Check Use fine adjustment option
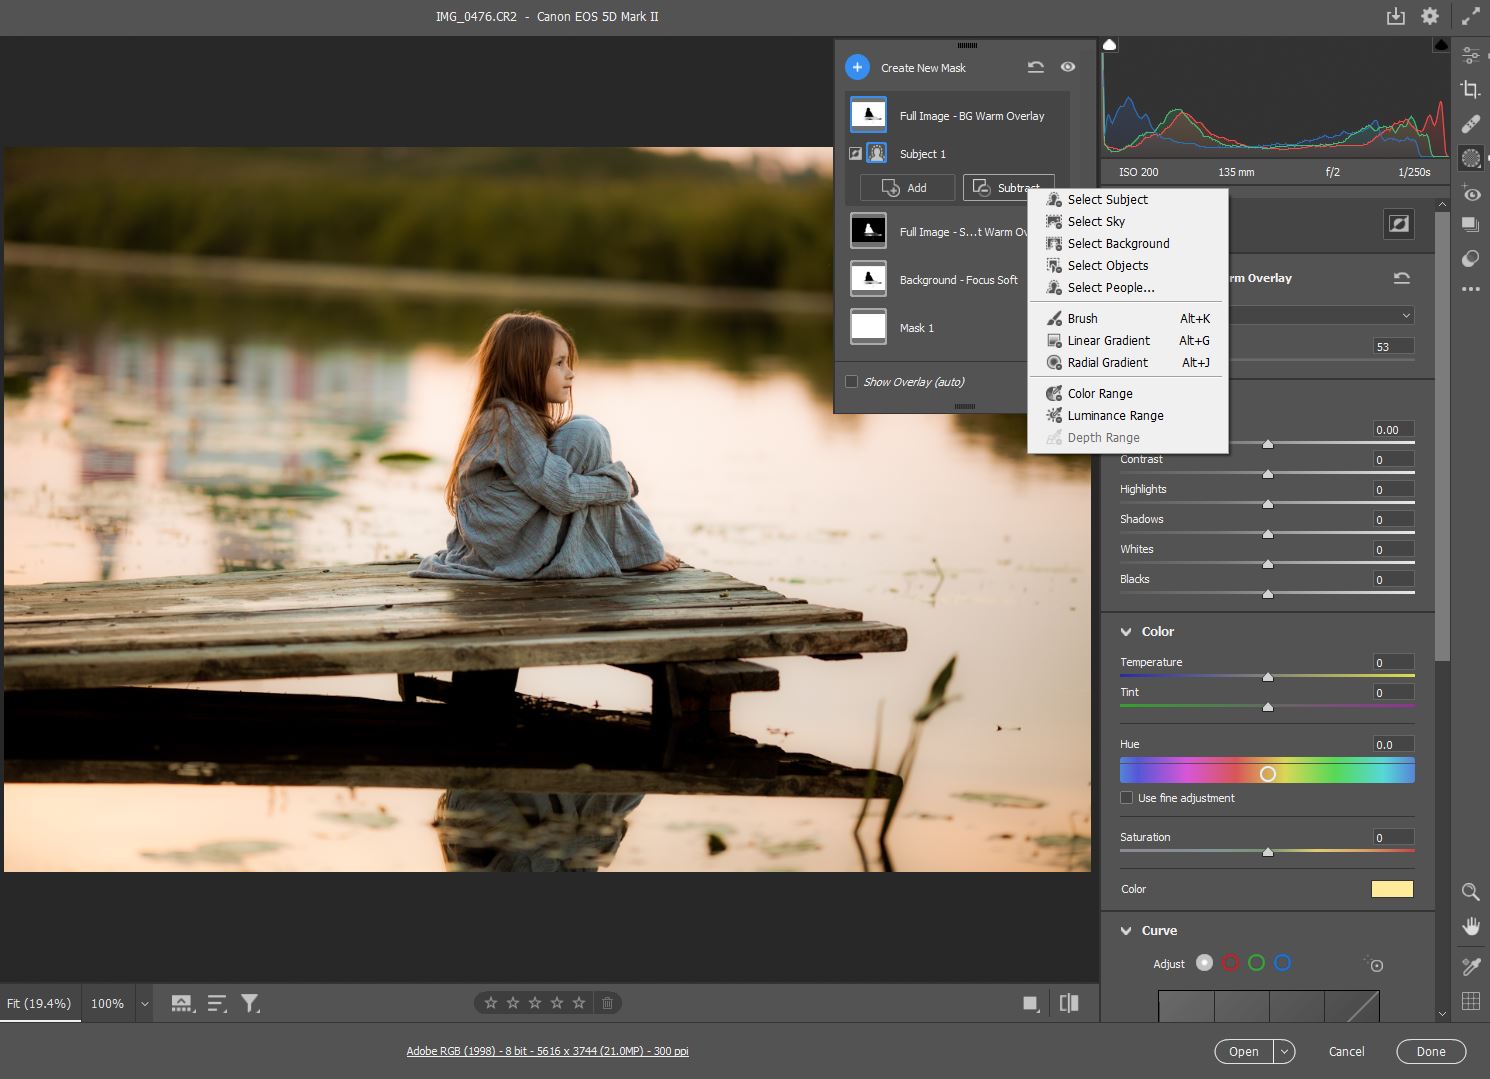Screen dimensions: 1490x1079 pos(1127,798)
